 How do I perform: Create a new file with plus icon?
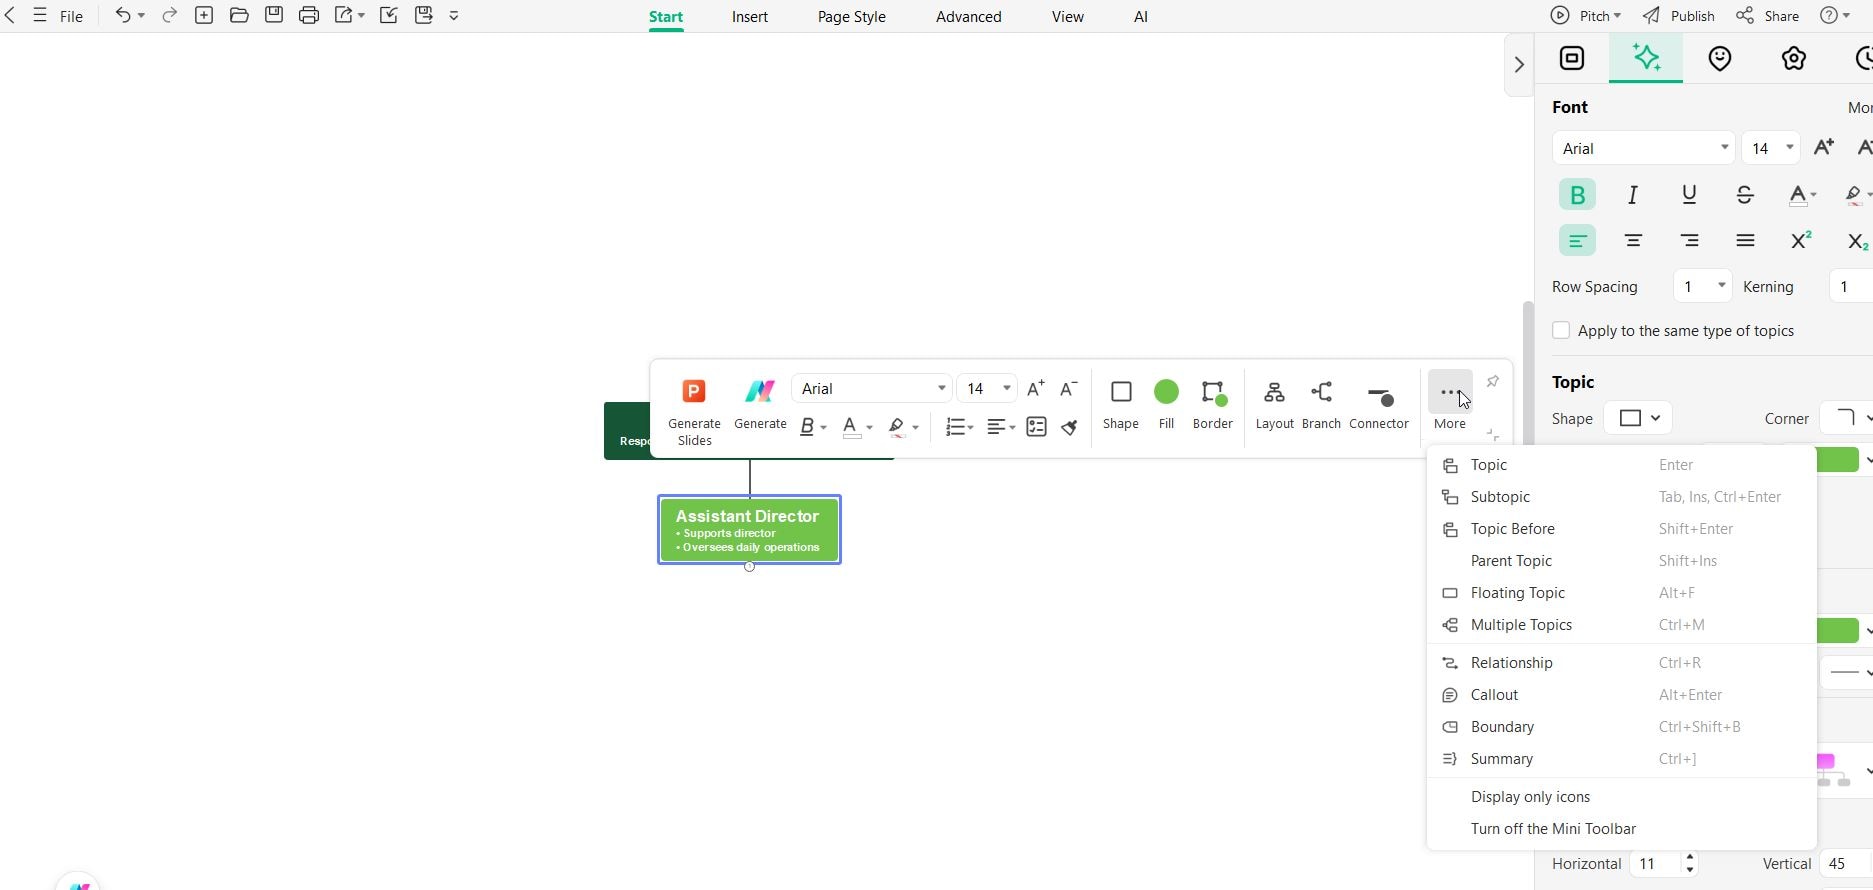(x=204, y=16)
